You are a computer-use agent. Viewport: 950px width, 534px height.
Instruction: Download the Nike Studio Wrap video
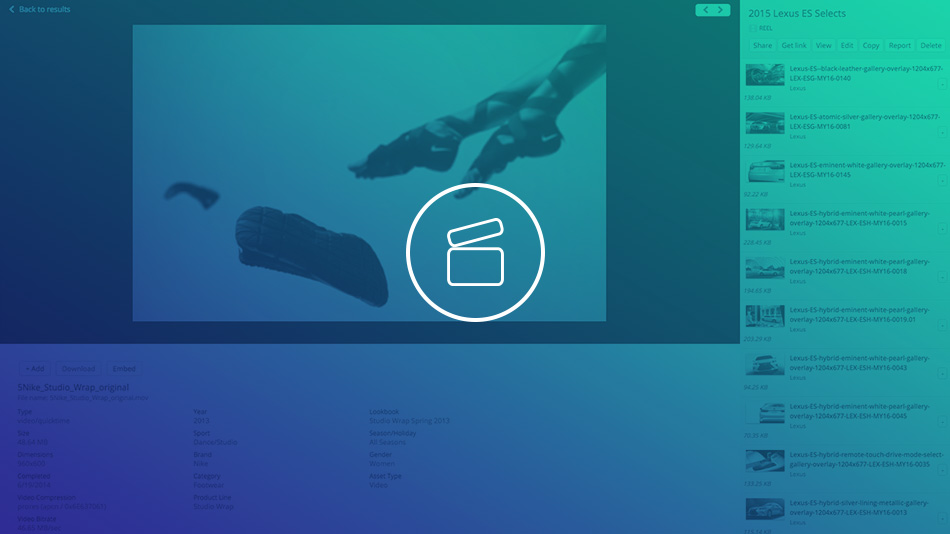pos(79,368)
